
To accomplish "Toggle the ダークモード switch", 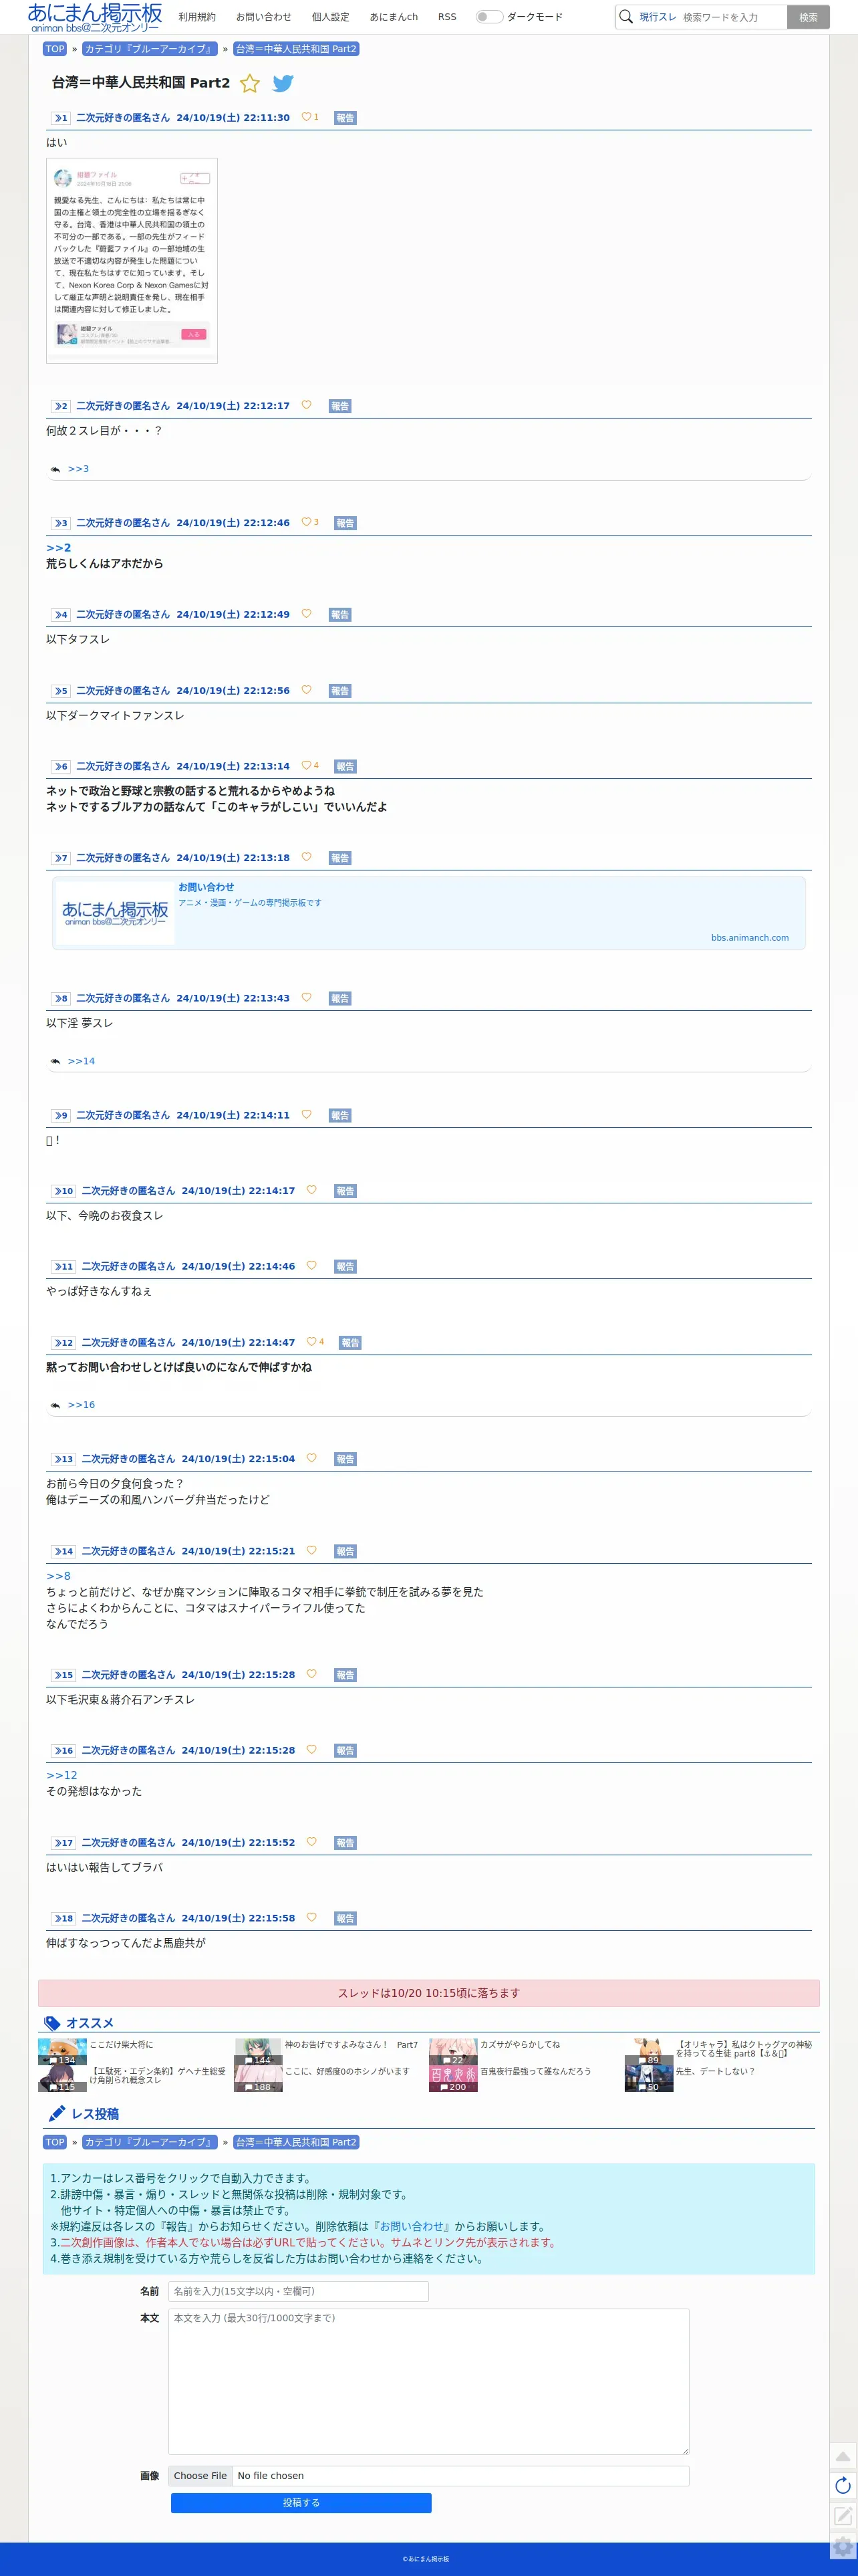I will tap(488, 17).
